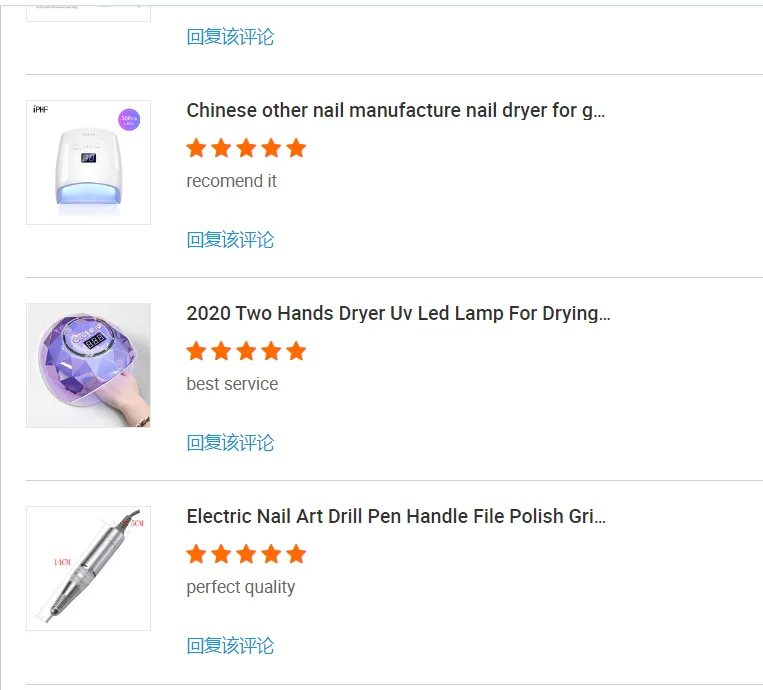763x690 pixels.
Task: Click second star of UV lamp review rating
Action: point(221,351)
